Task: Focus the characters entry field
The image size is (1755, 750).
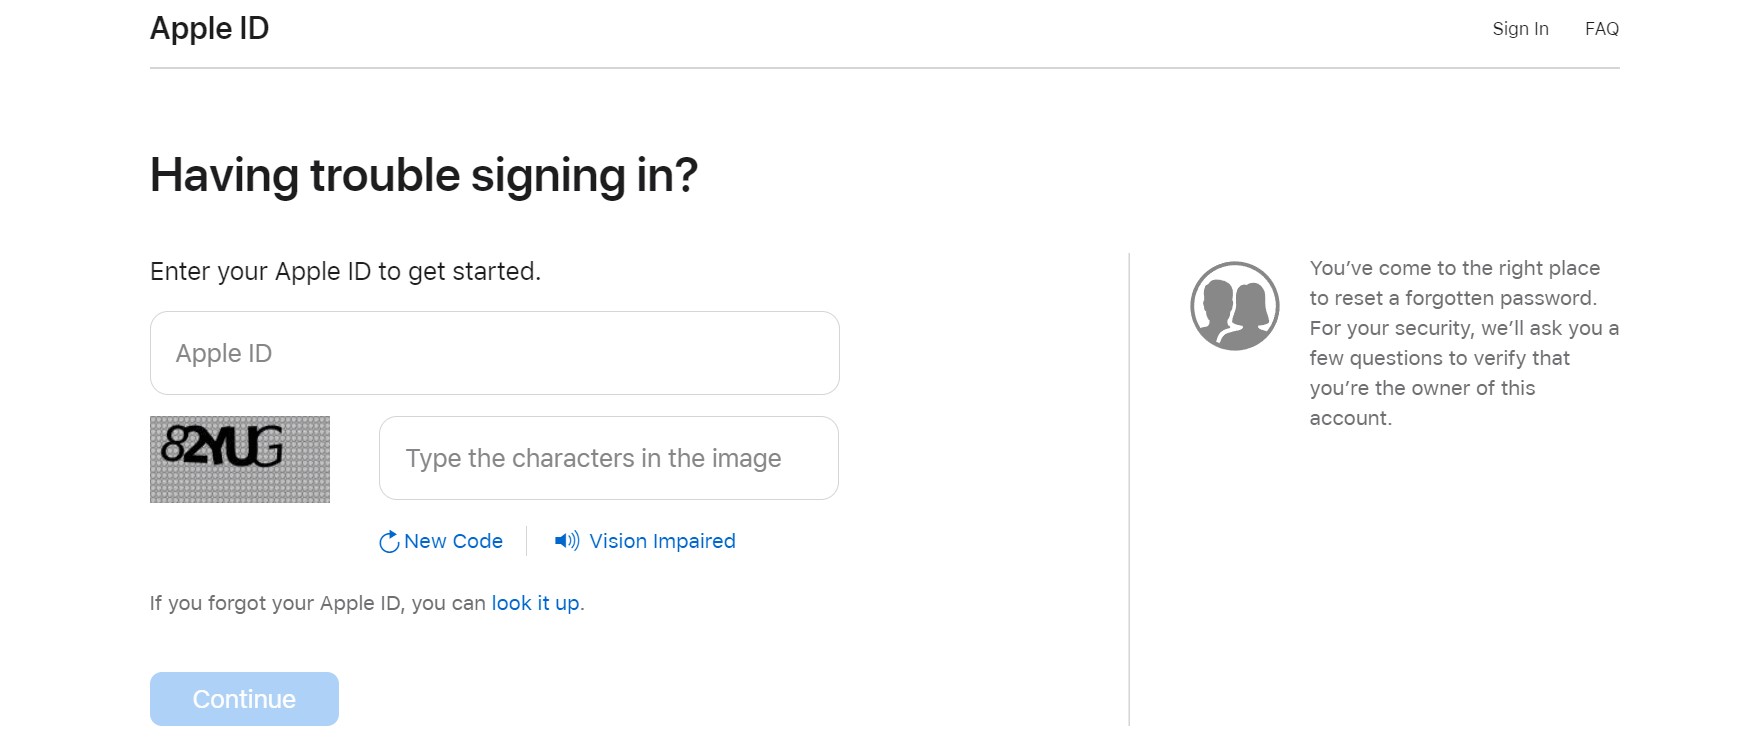Action: 608,458
